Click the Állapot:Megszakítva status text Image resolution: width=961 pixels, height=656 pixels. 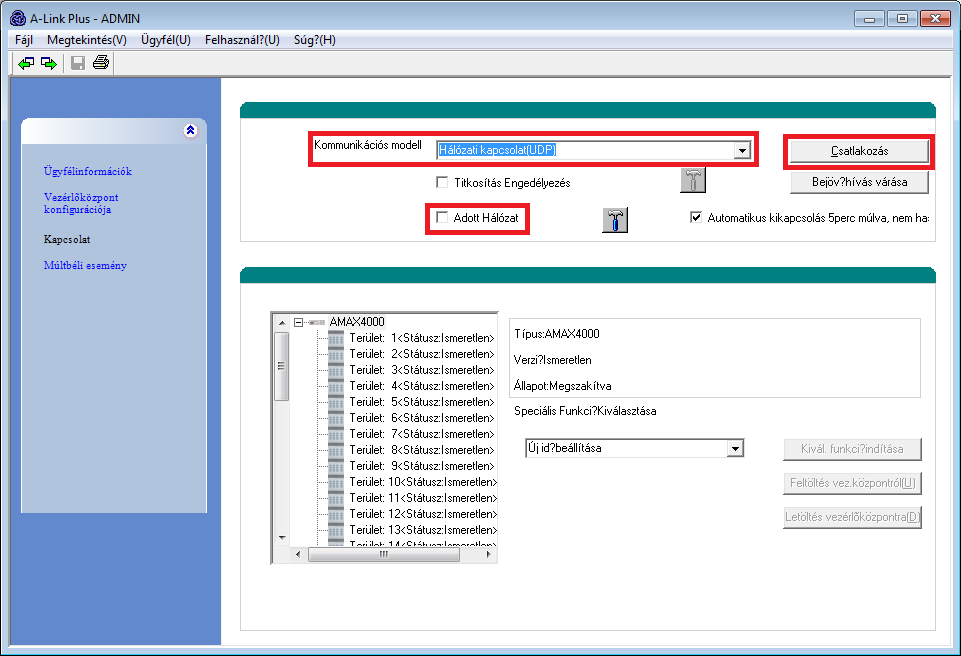click(x=562, y=386)
